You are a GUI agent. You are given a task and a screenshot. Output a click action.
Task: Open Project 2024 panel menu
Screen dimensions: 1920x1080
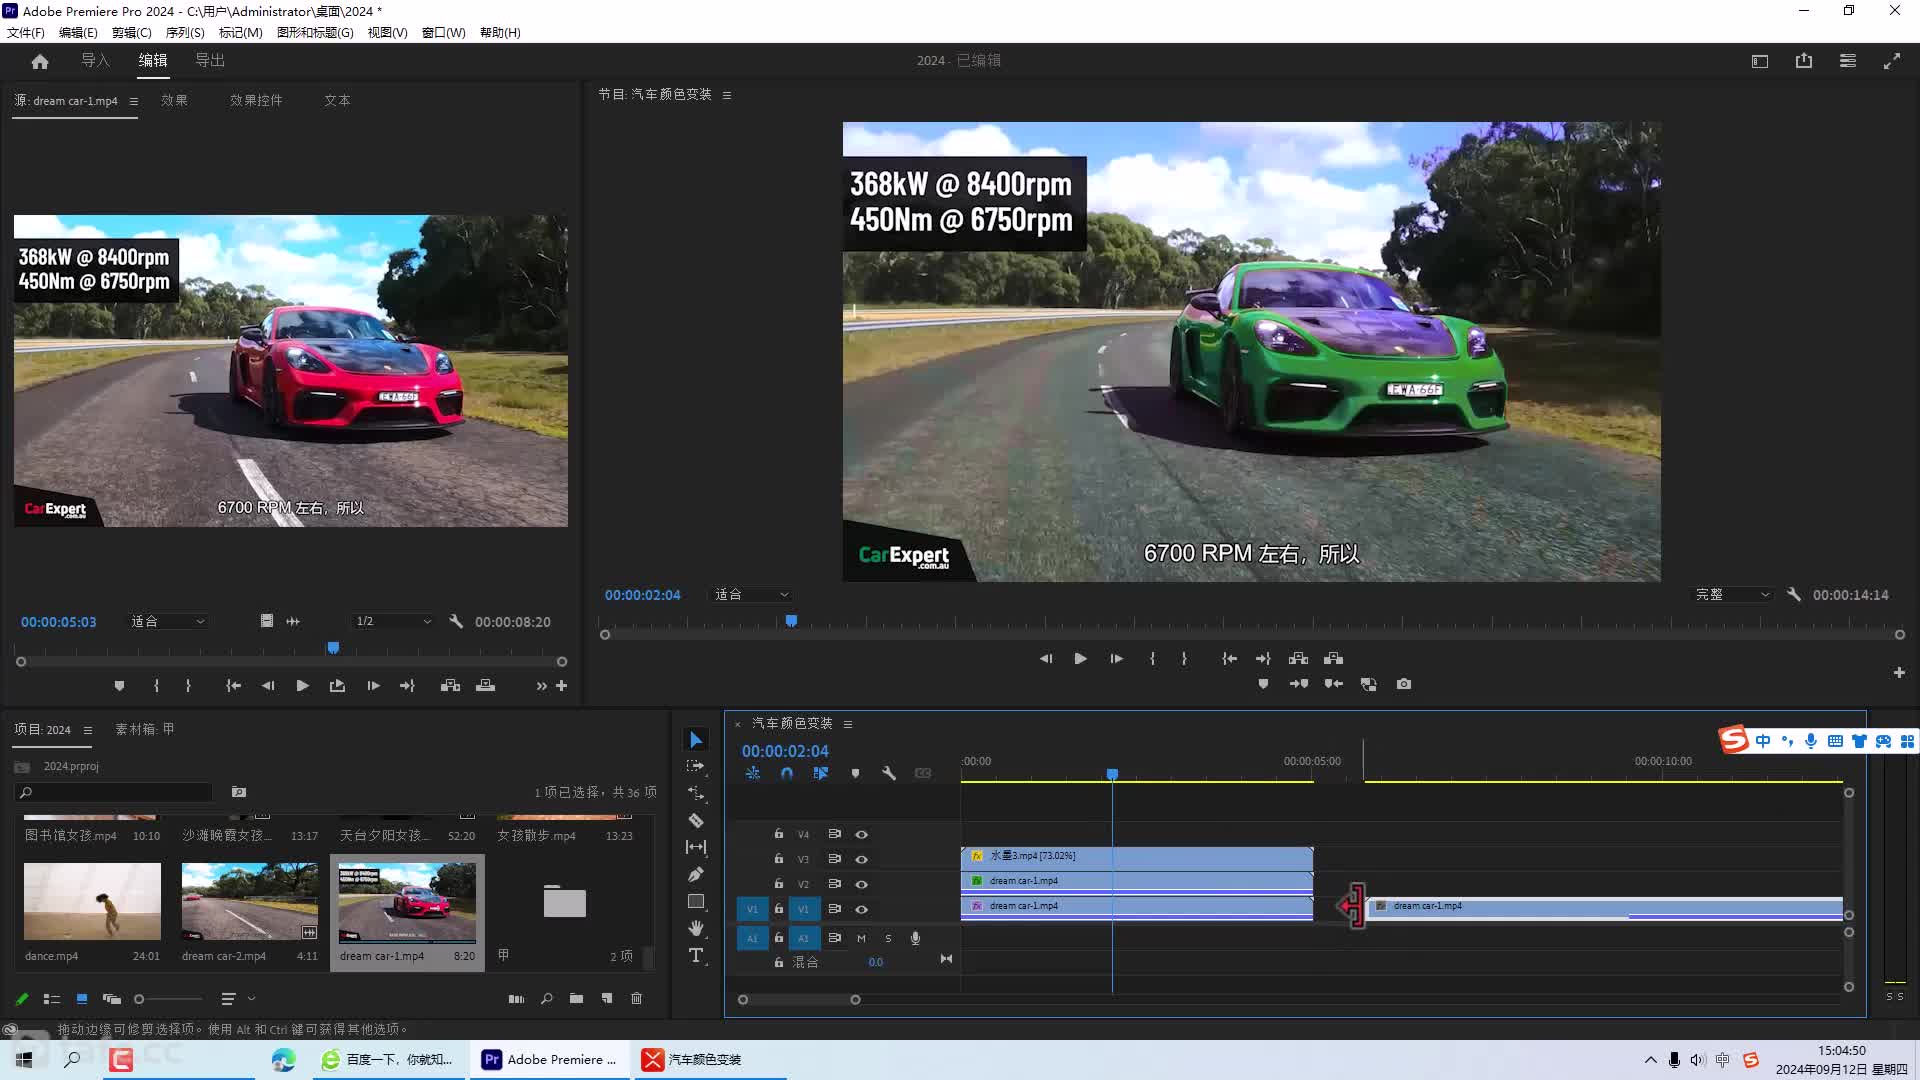point(88,730)
